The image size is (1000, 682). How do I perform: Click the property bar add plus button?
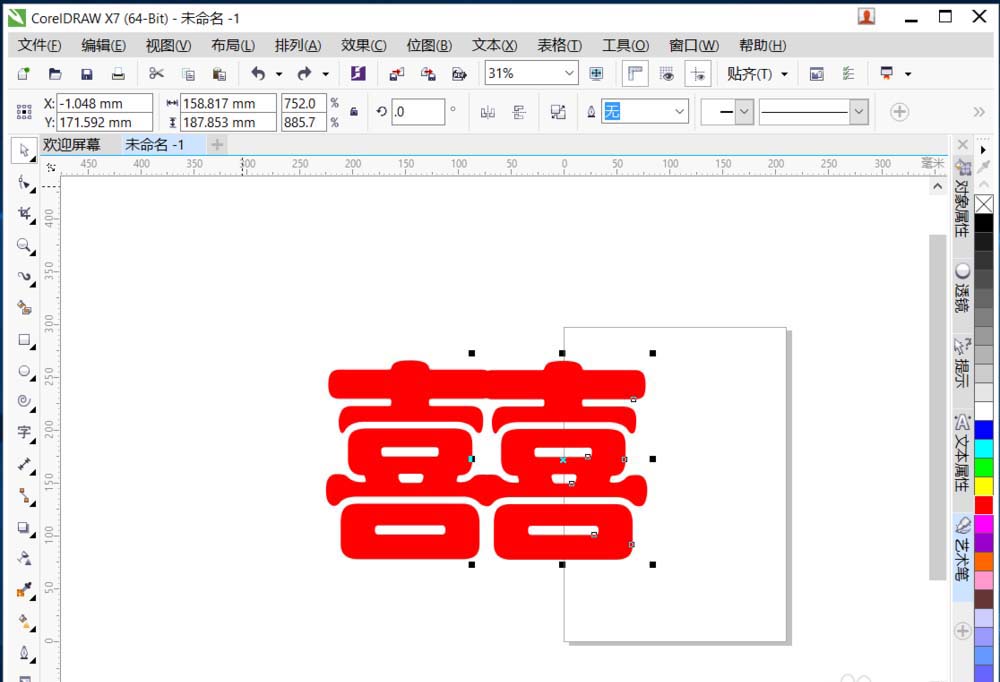[899, 112]
